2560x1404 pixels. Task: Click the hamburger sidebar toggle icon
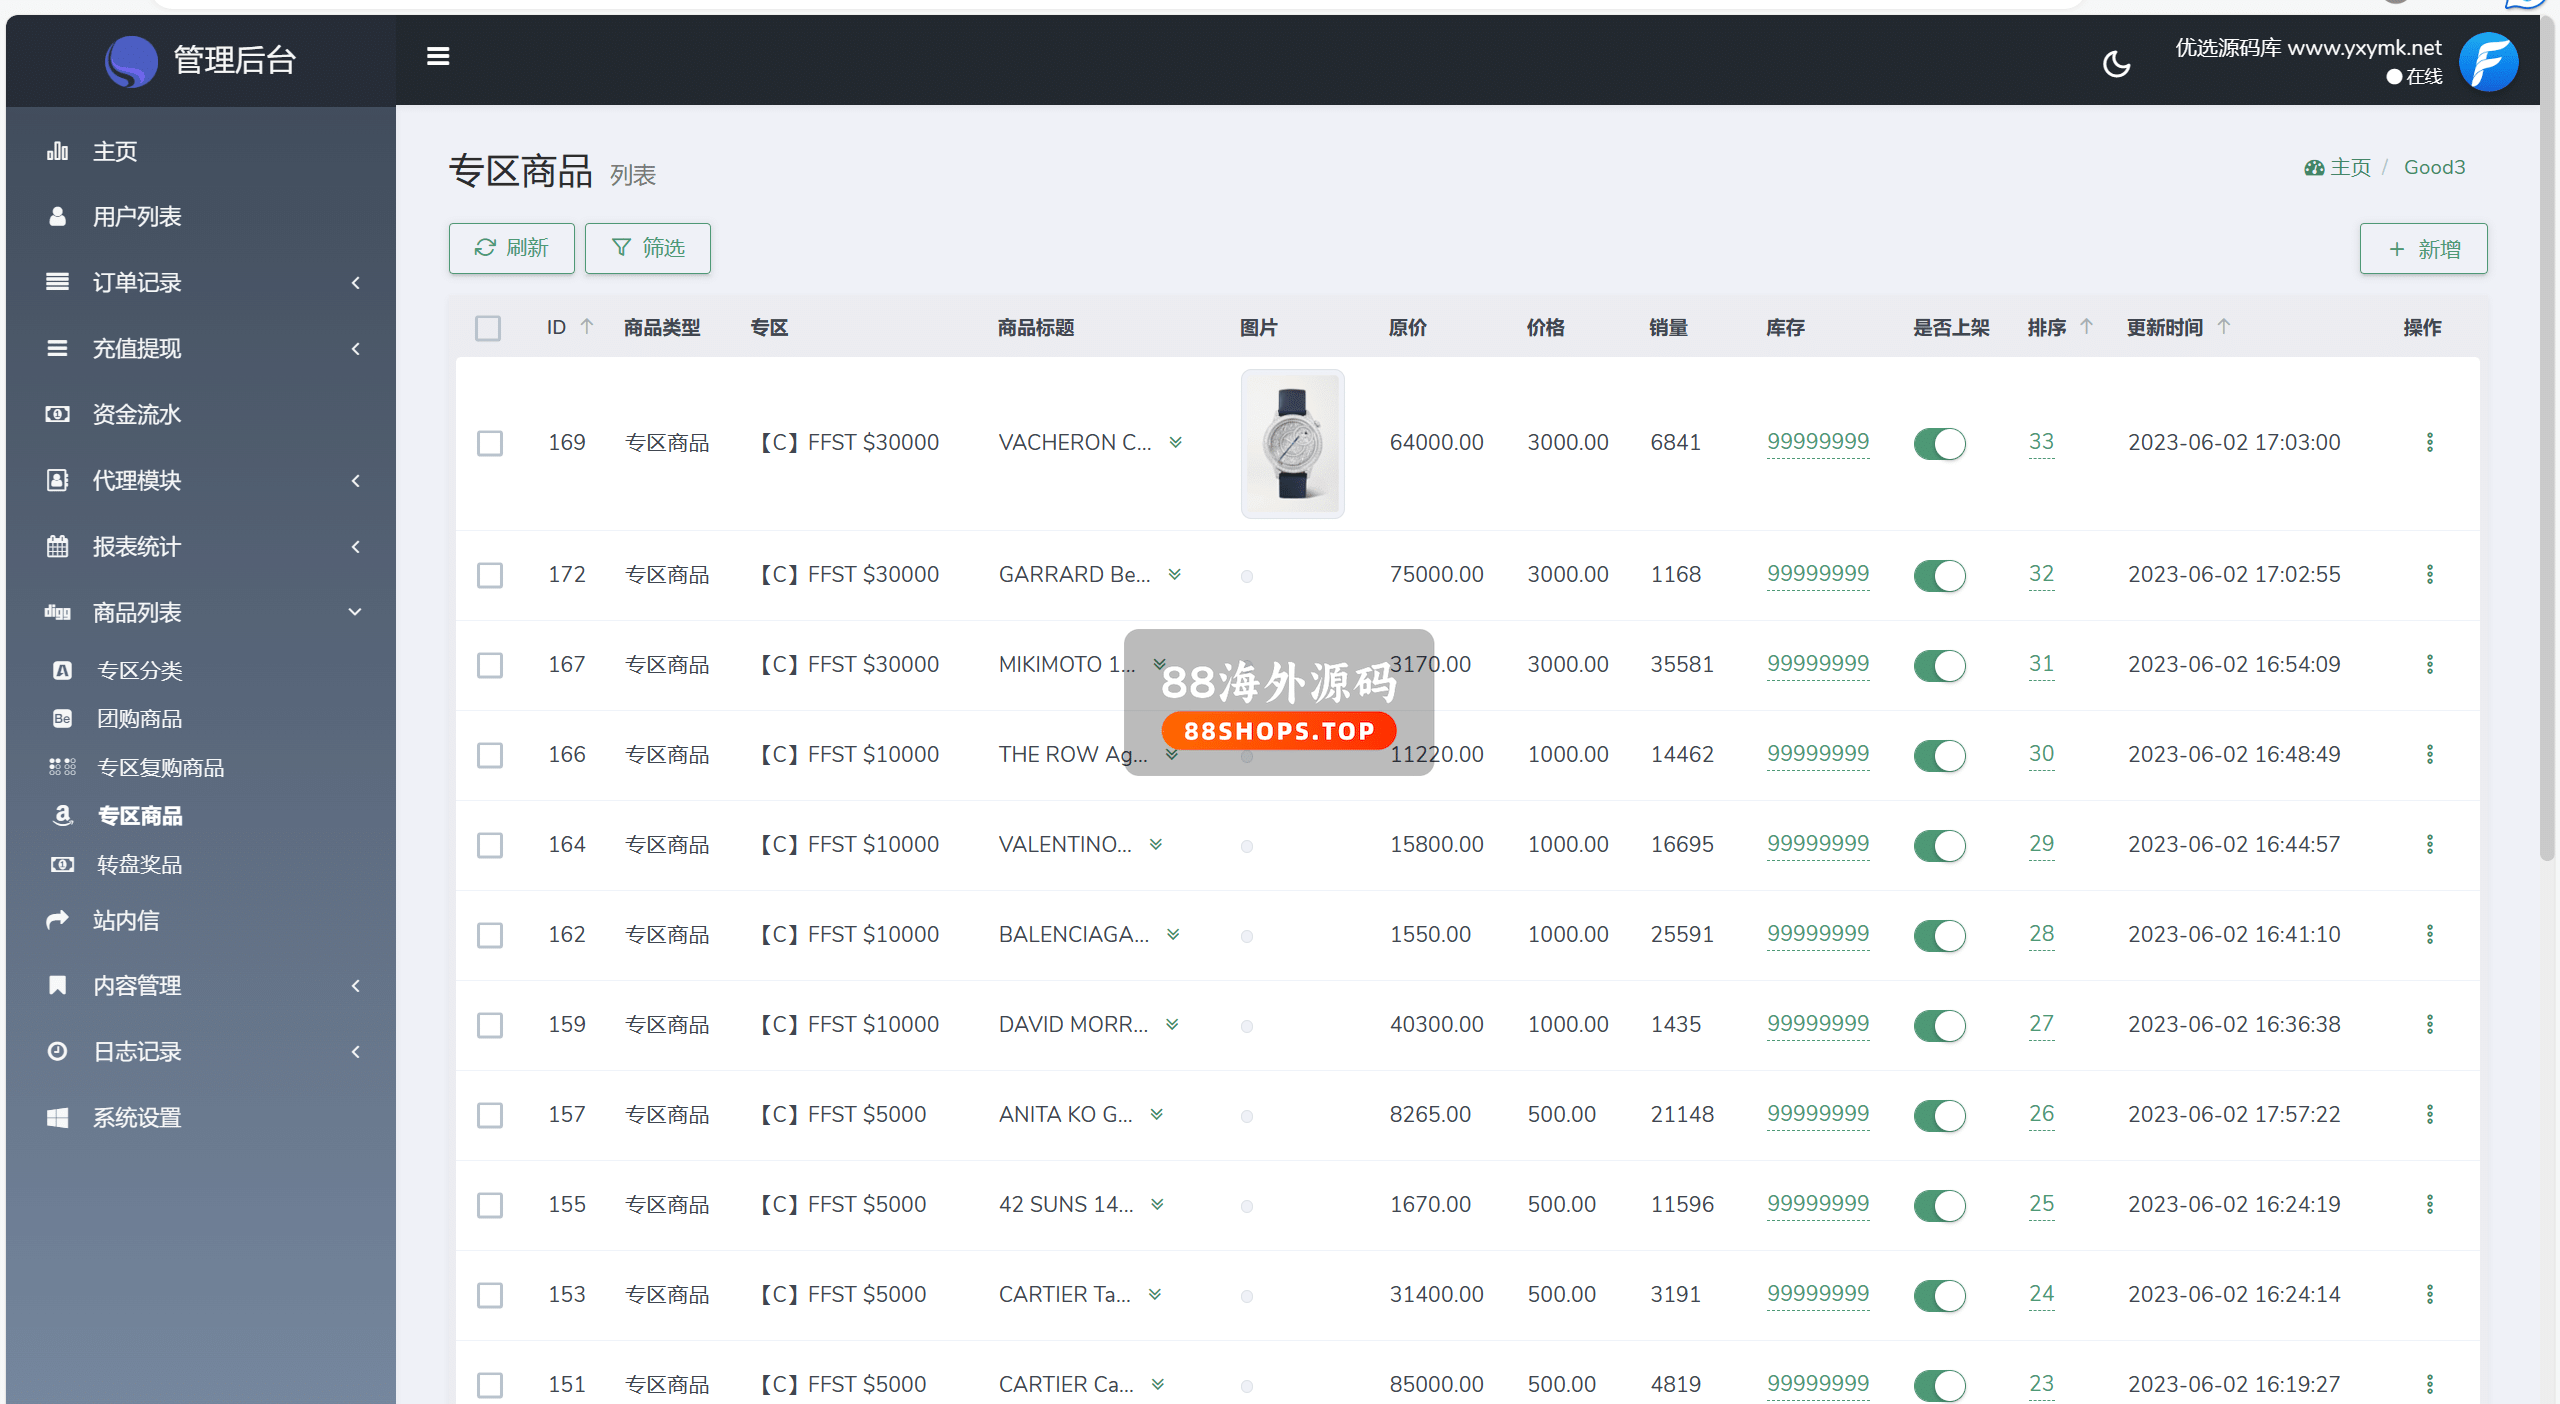[438, 57]
